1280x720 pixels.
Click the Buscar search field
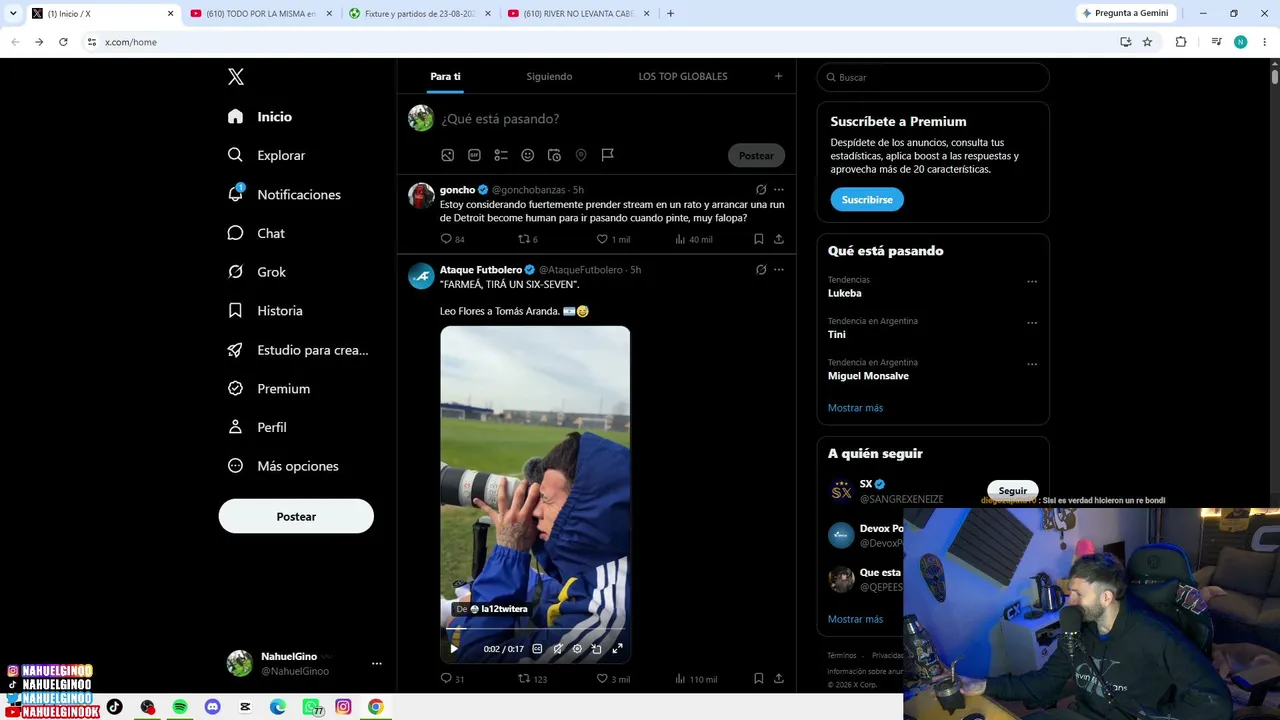click(933, 77)
